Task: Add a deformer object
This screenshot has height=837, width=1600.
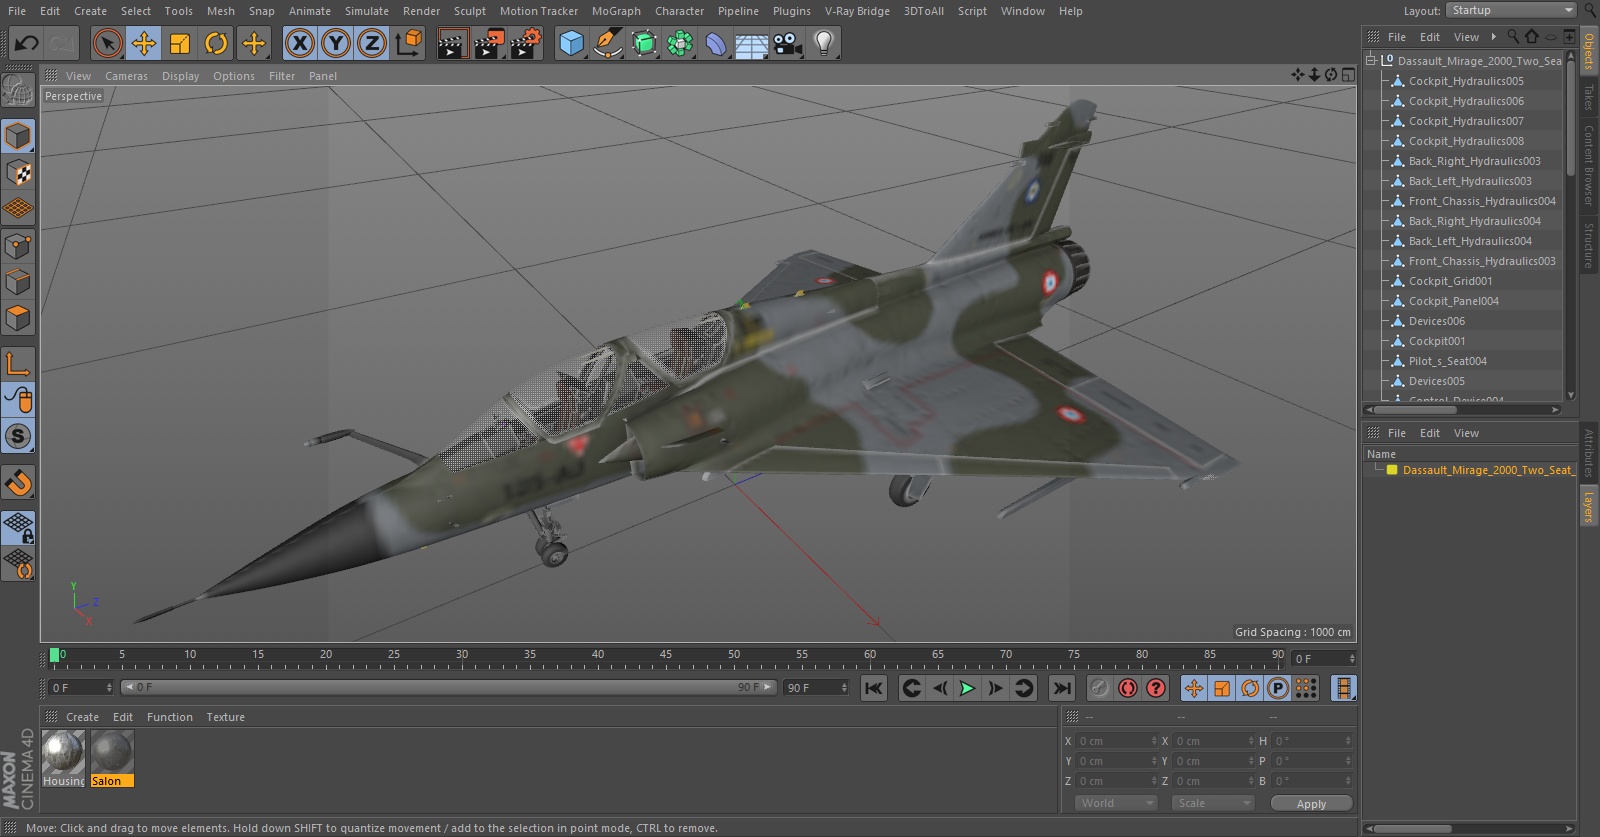Action: 716,43
